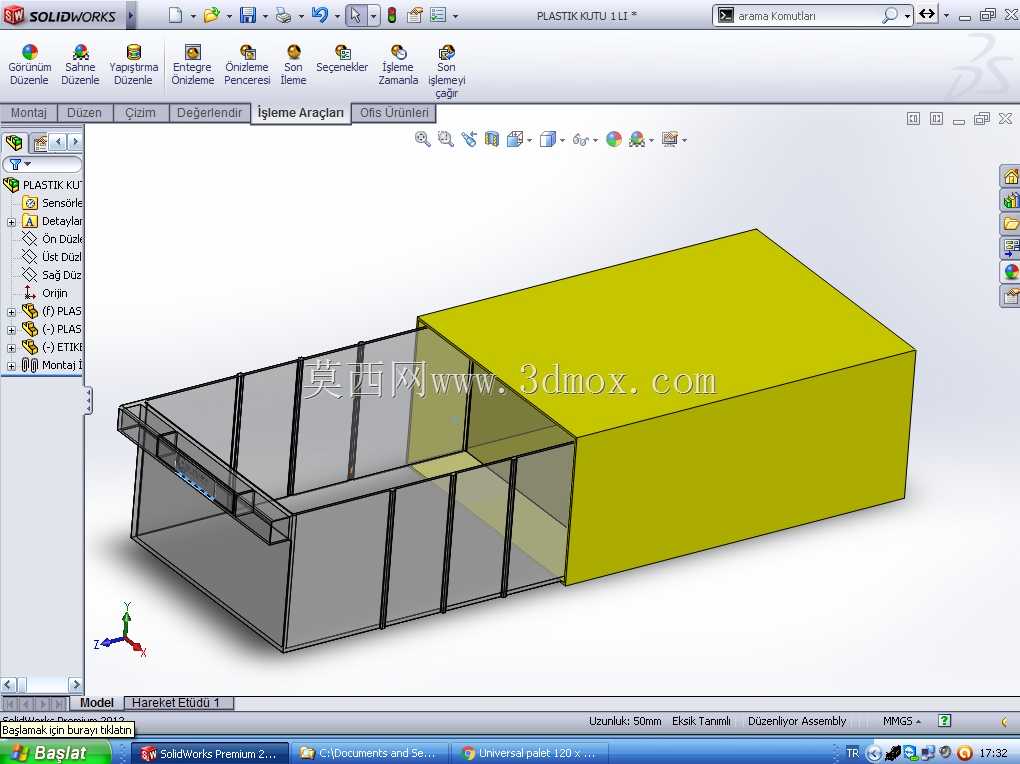Screen dimensions: 1020x764
Task: Switch to Değerlendir tab
Action: tap(209, 113)
